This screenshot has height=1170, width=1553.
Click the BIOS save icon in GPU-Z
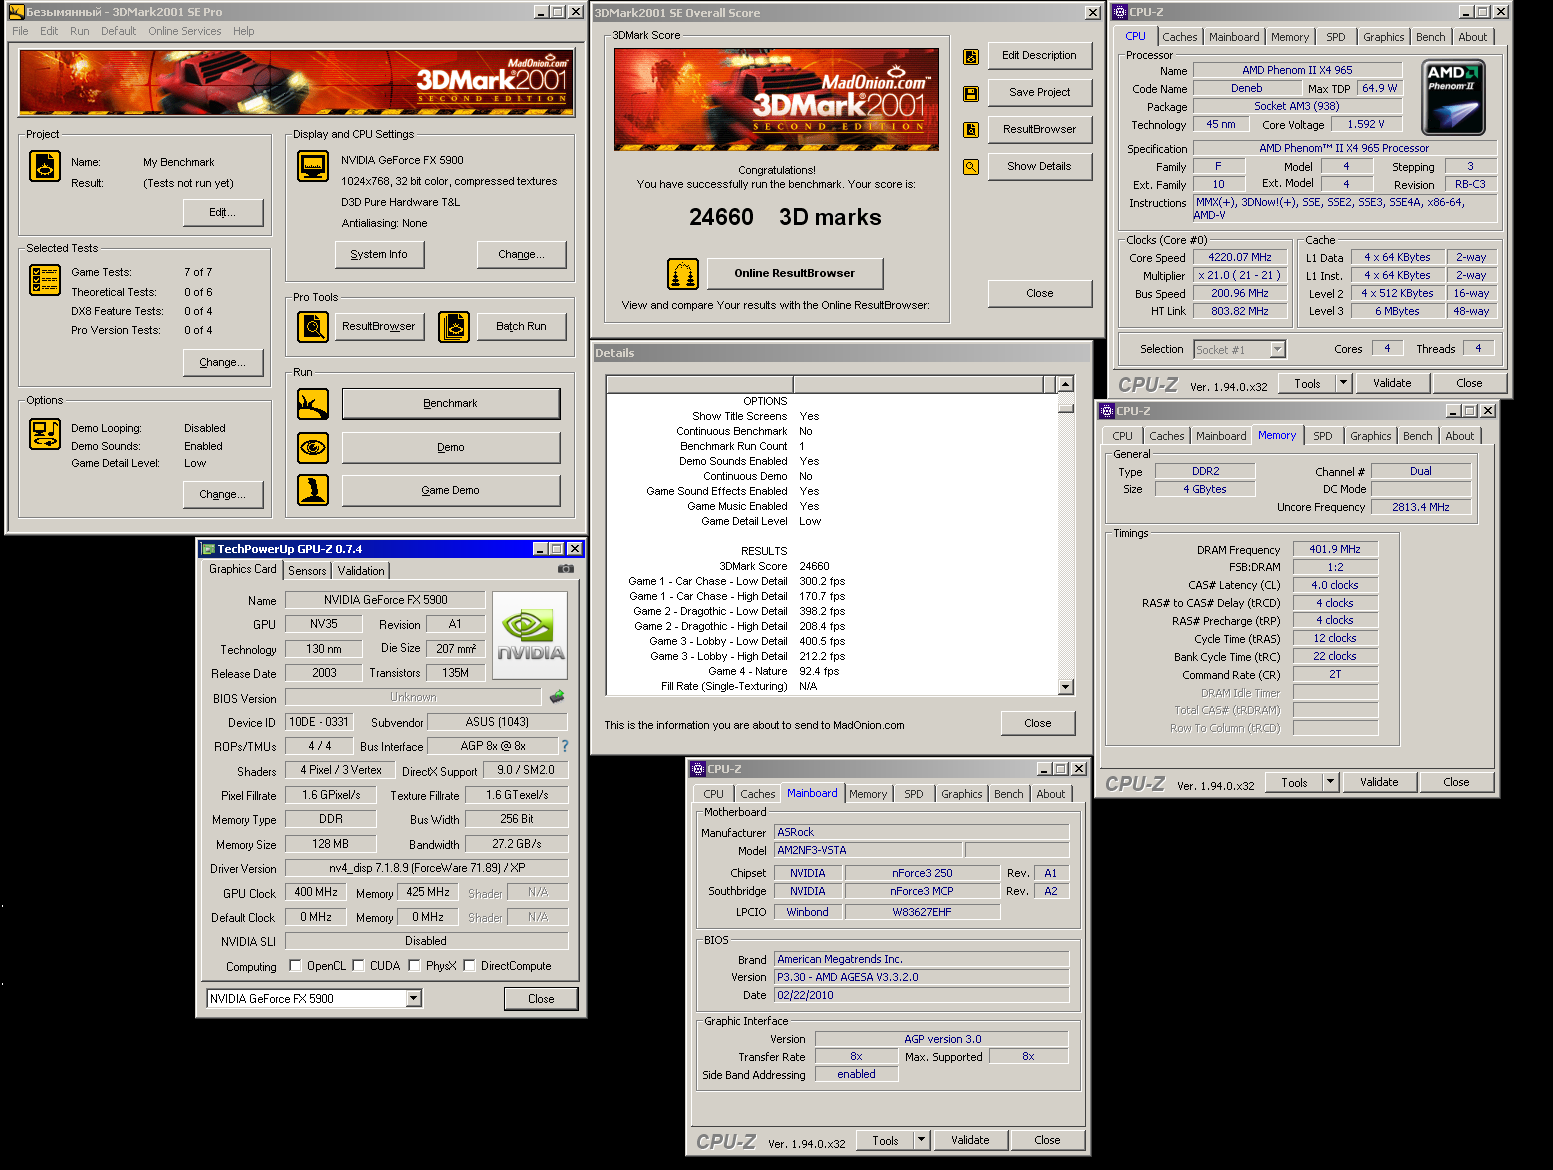(x=557, y=696)
